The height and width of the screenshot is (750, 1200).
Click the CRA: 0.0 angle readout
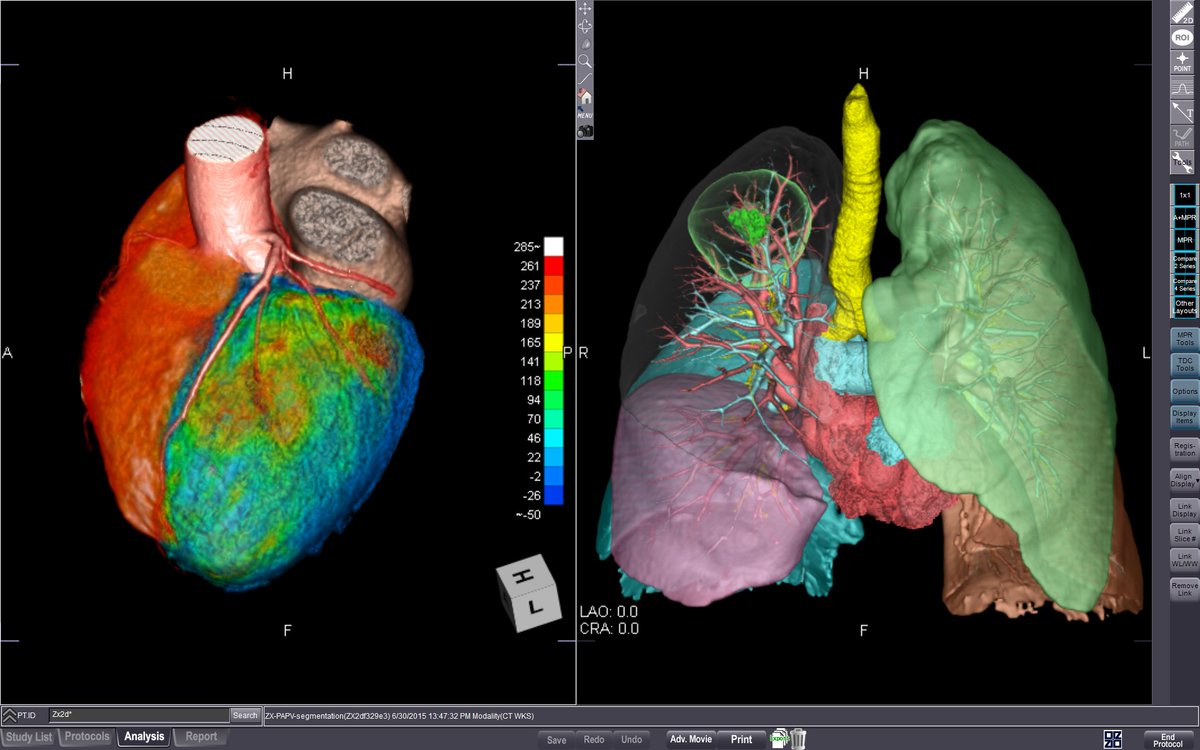pos(609,629)
